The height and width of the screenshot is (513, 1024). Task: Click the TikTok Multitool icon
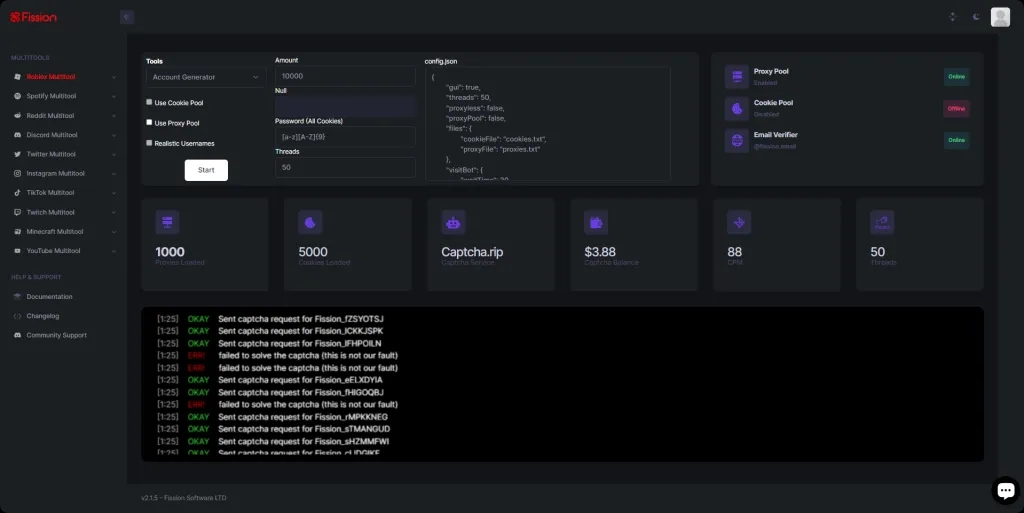point(18,193)
